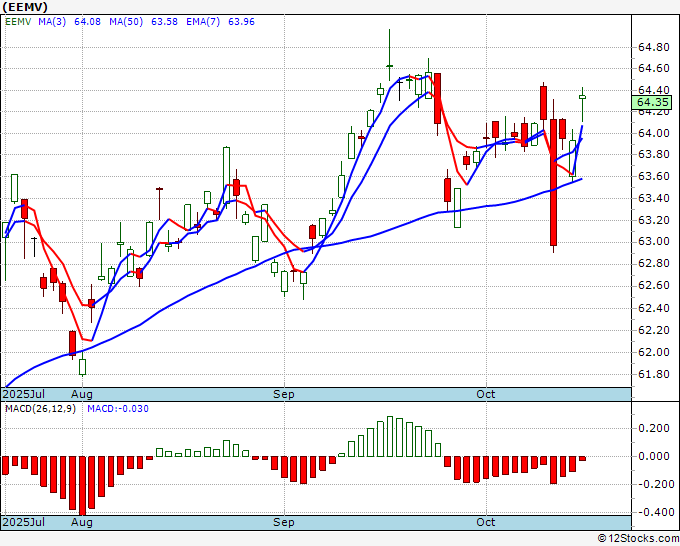Click Oct on price chart time axis

coord(486,394)
